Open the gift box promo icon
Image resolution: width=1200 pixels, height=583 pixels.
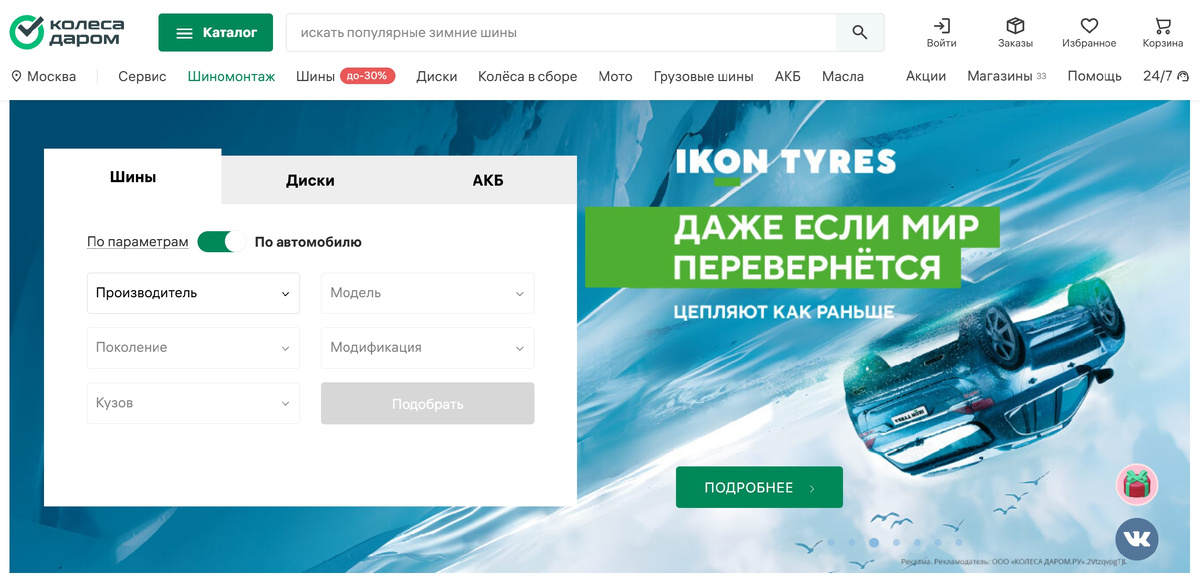tap(1137, 485)
